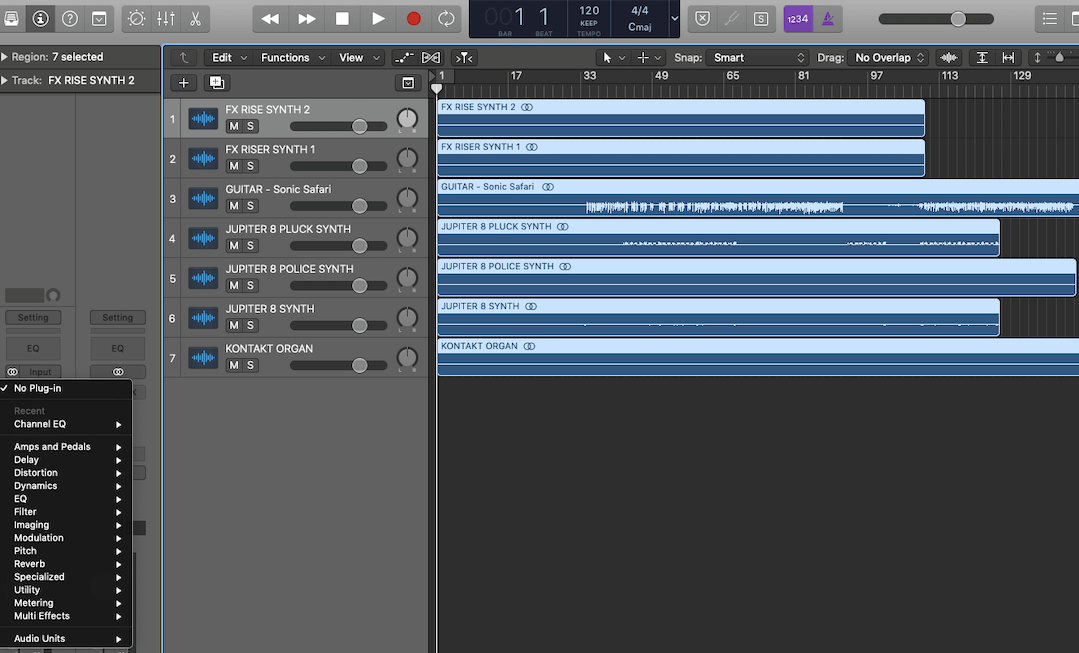Click the left channel strip EQ button
The height and width of the screenshot is (653, 1079).
33,348
